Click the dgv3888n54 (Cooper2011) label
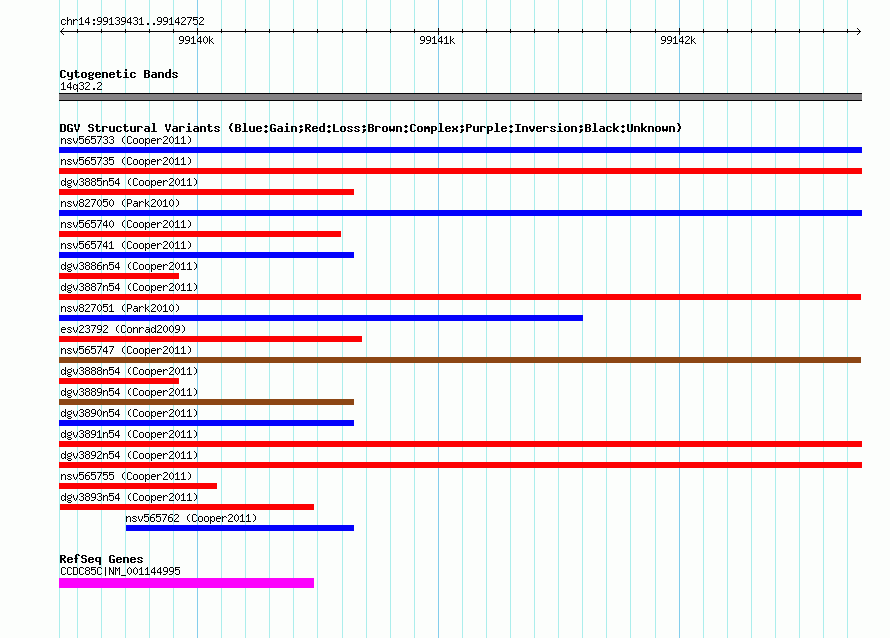890x638 pixels. click(129, 371)
